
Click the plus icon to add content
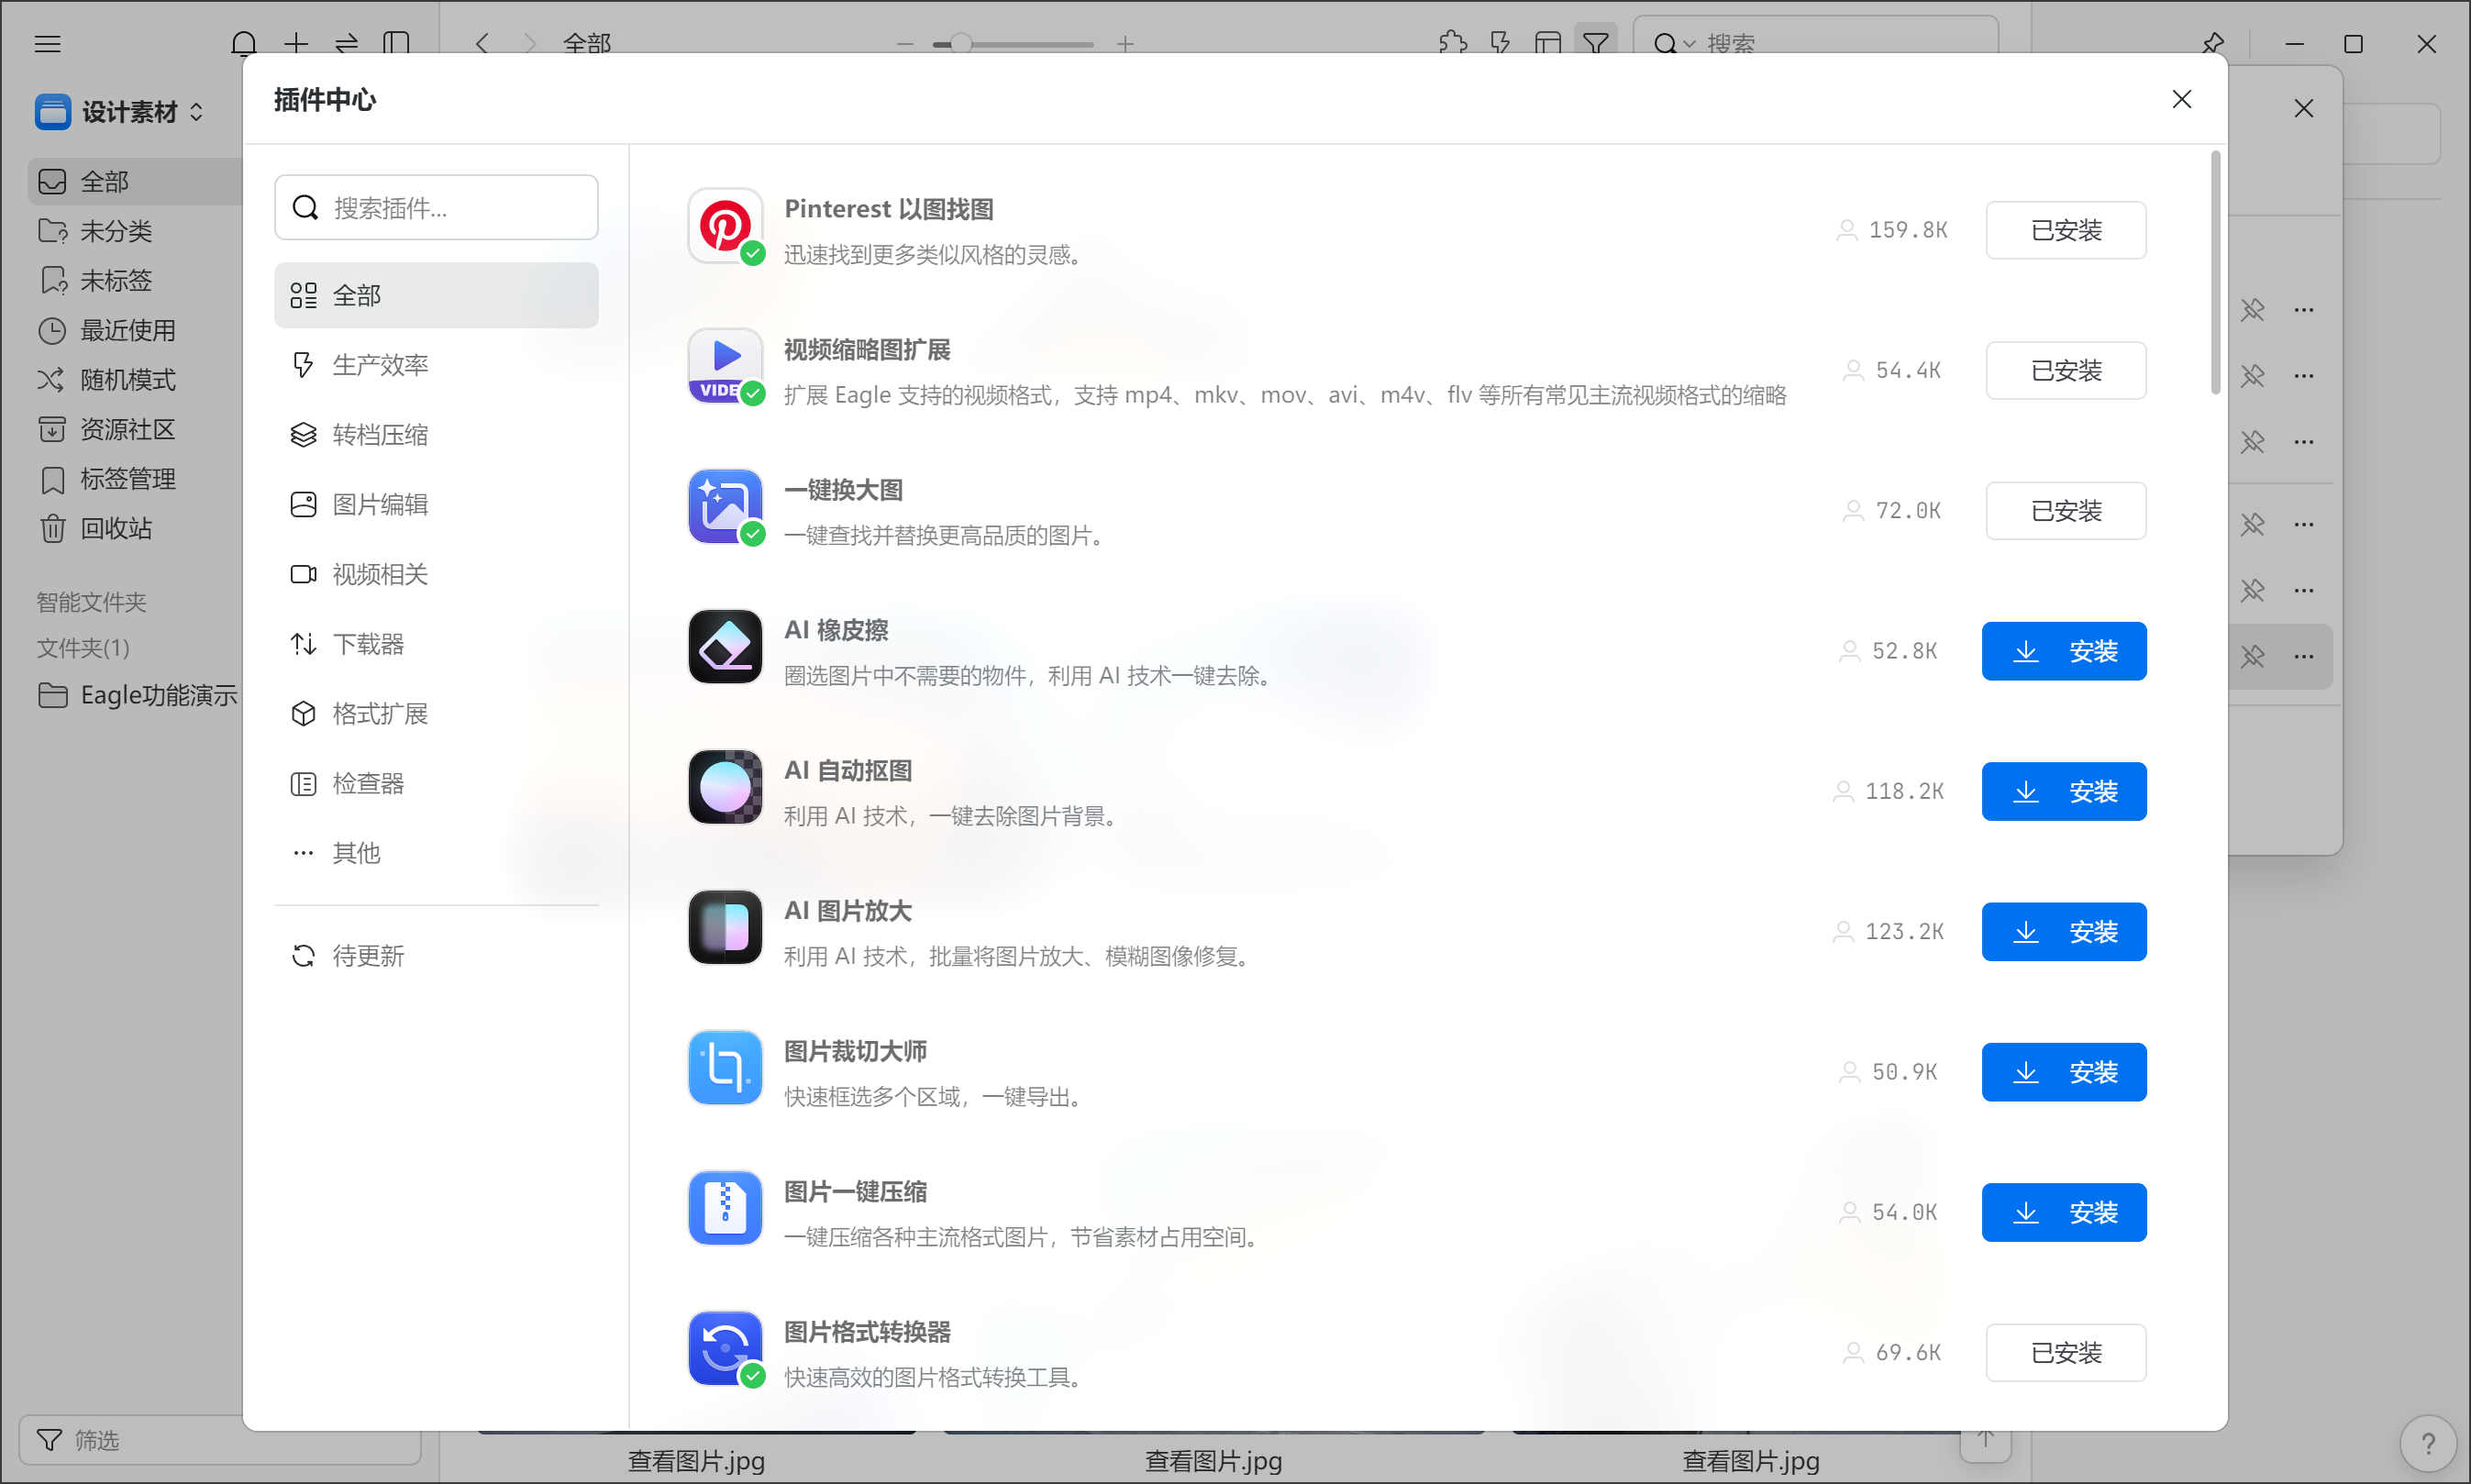pyautogui.click(x=295, y=44)
